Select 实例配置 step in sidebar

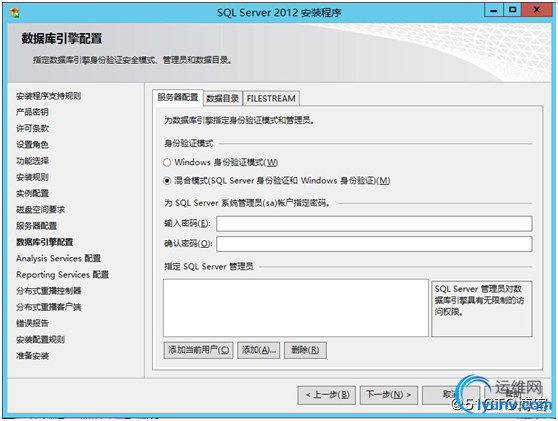(32, 194)
